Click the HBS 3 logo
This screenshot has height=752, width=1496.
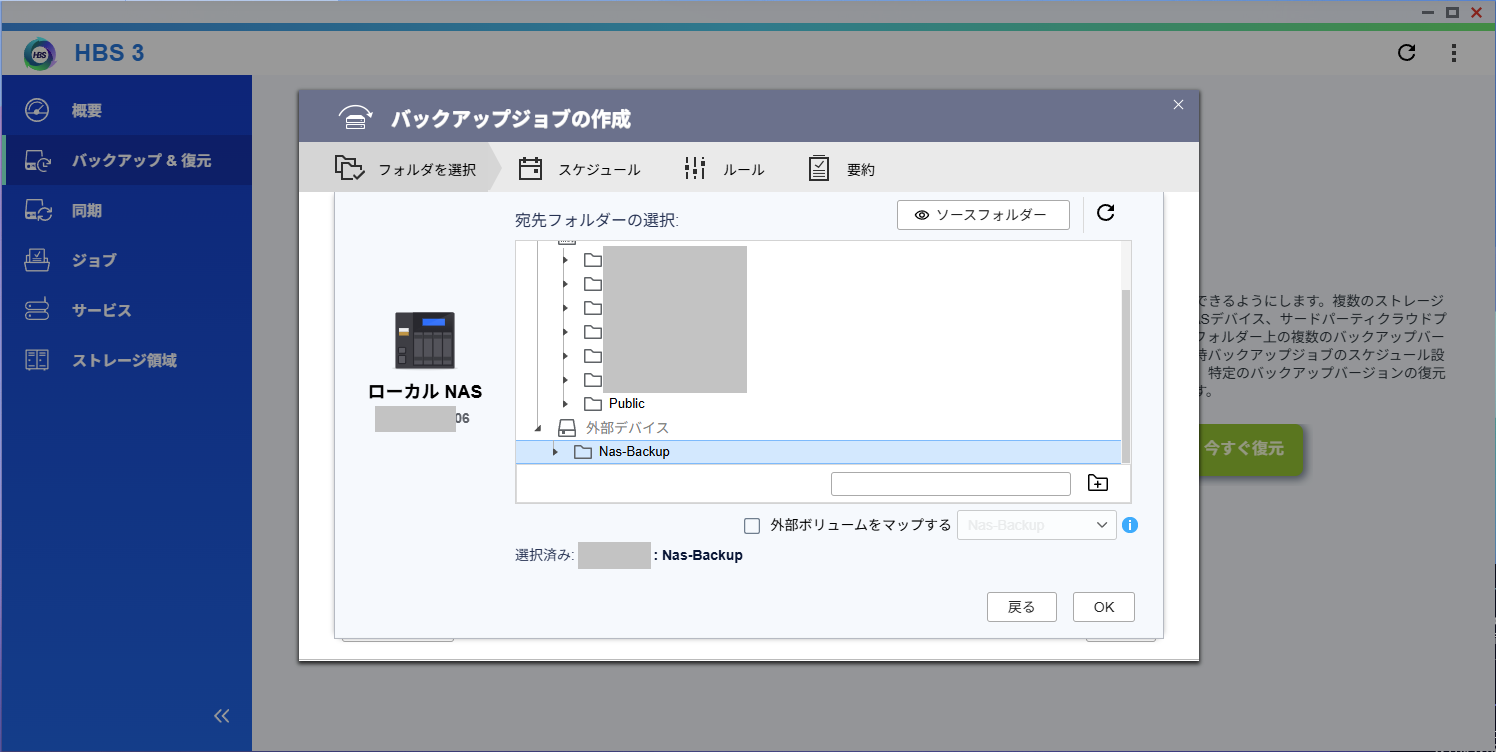click(40, 53)
